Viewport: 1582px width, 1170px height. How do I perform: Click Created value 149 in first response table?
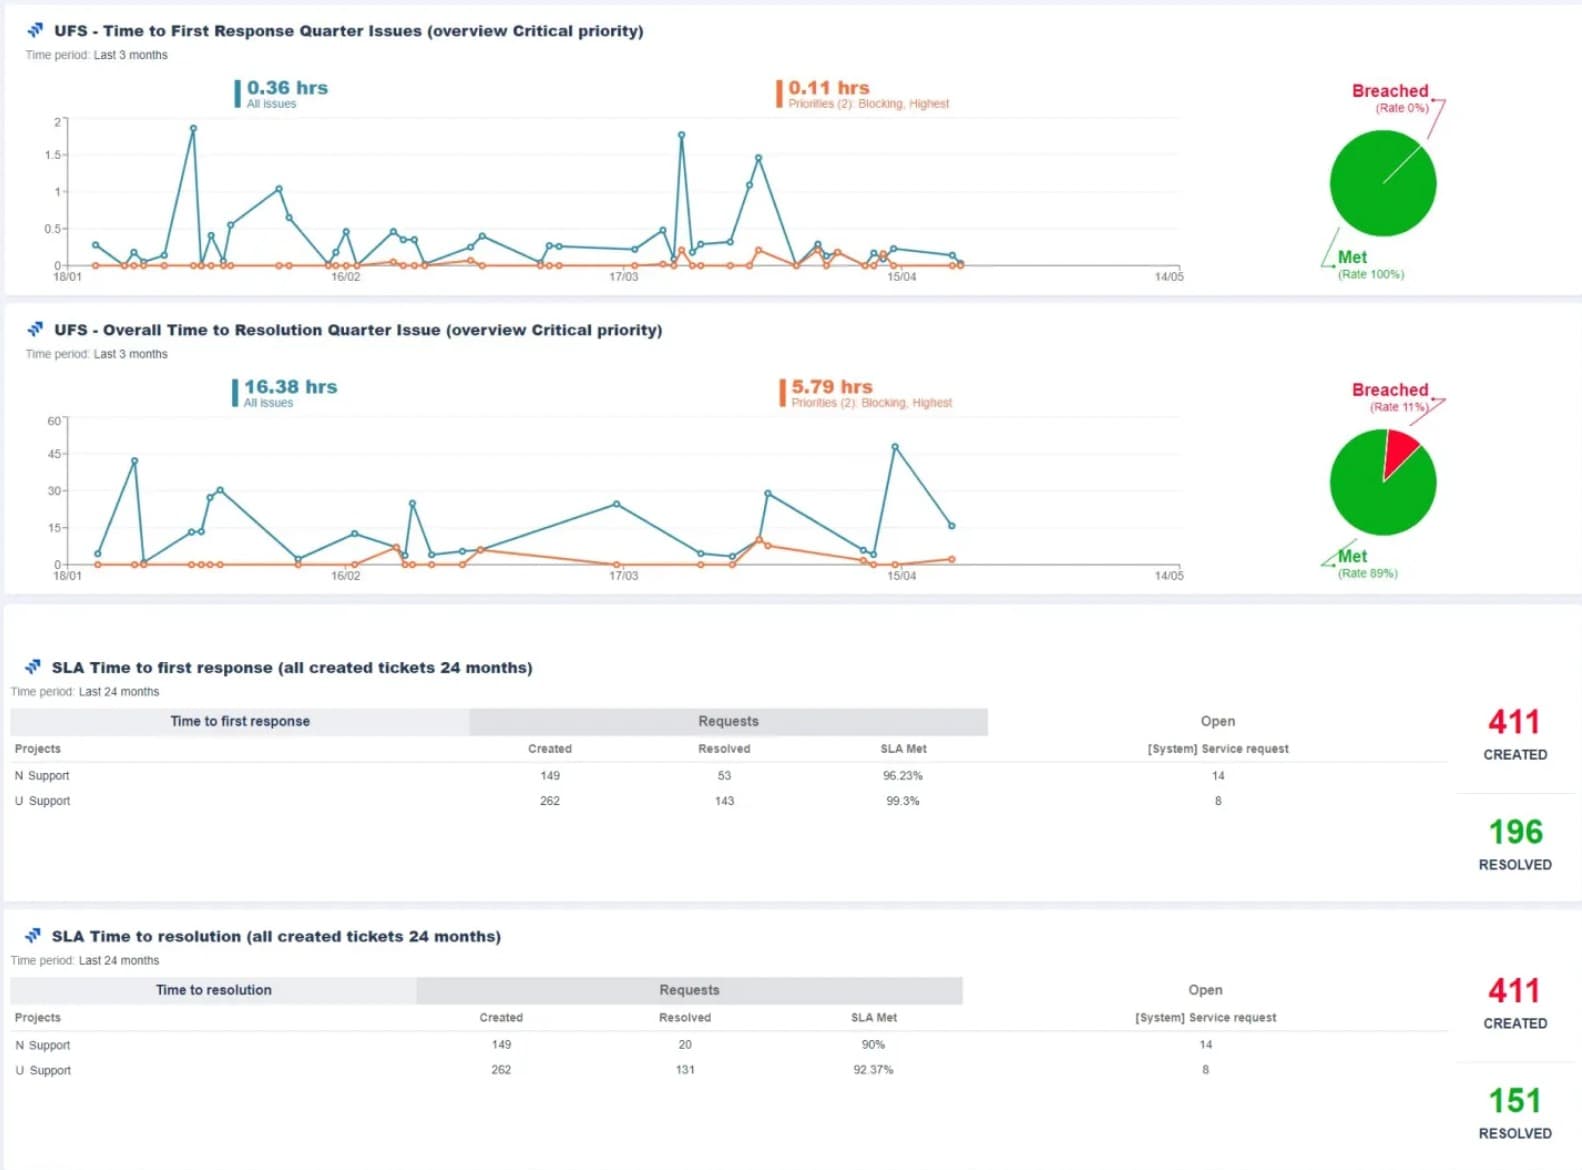click(x=550, y=776)
